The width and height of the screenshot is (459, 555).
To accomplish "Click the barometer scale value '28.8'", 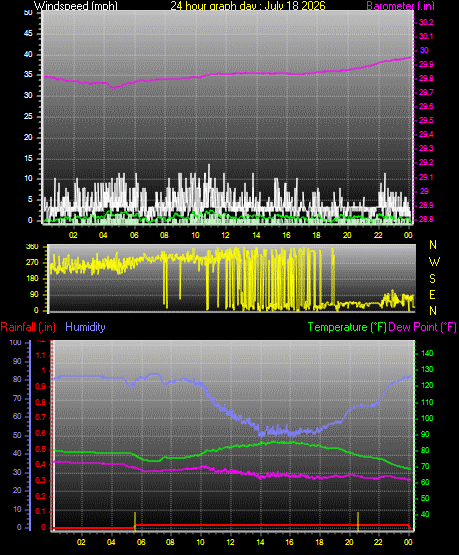I will 426,219.
